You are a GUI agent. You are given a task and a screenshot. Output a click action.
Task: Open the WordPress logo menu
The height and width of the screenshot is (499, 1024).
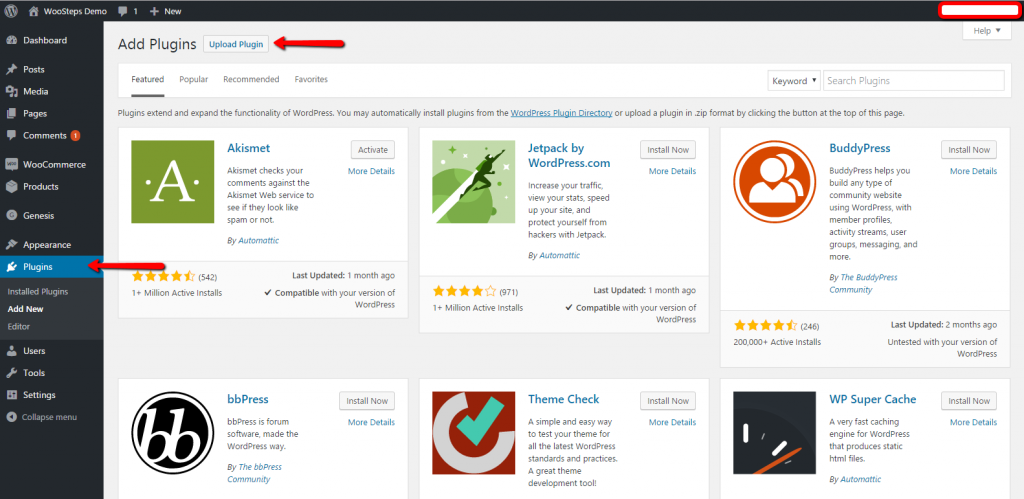click(11, 10)
